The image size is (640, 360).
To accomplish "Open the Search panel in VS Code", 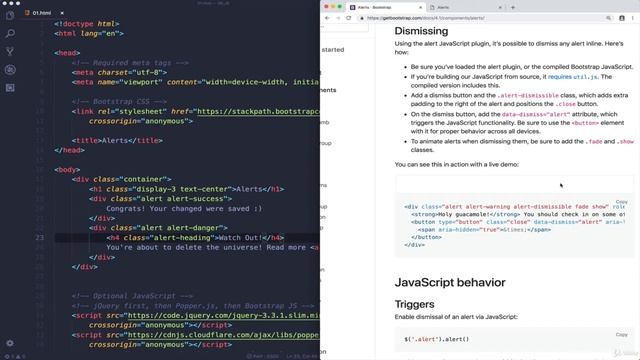I will [x=10, y=33].
